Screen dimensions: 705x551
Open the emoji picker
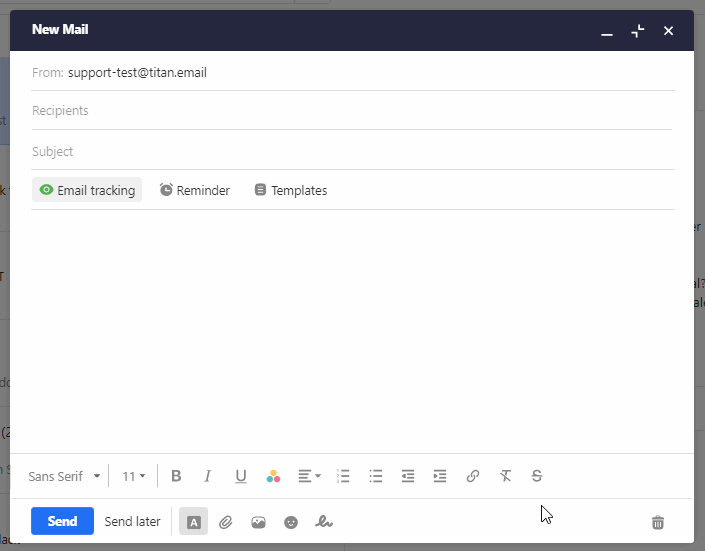291,522
